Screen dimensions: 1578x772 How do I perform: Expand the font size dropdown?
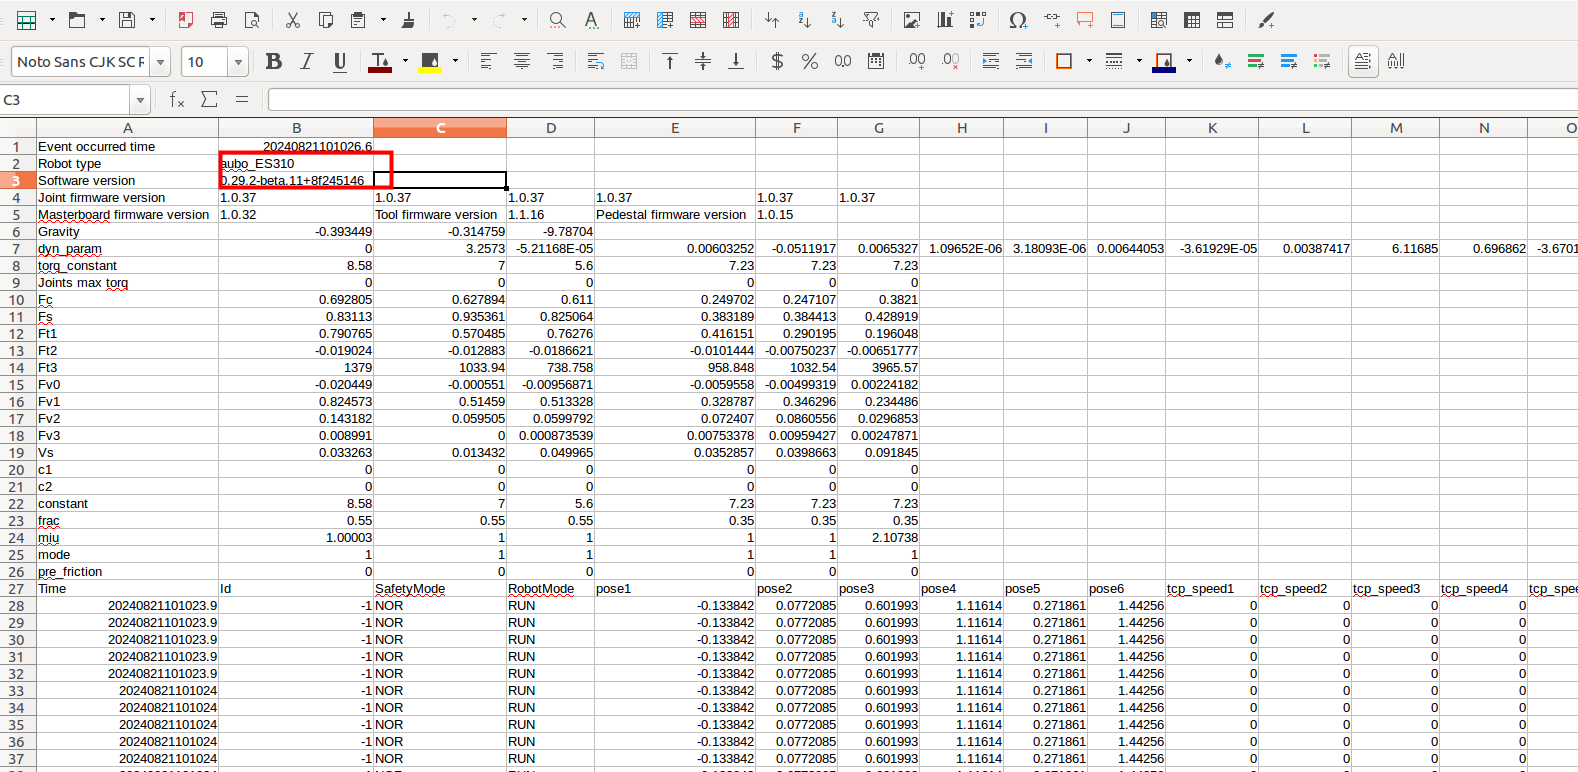coord(238,62)
